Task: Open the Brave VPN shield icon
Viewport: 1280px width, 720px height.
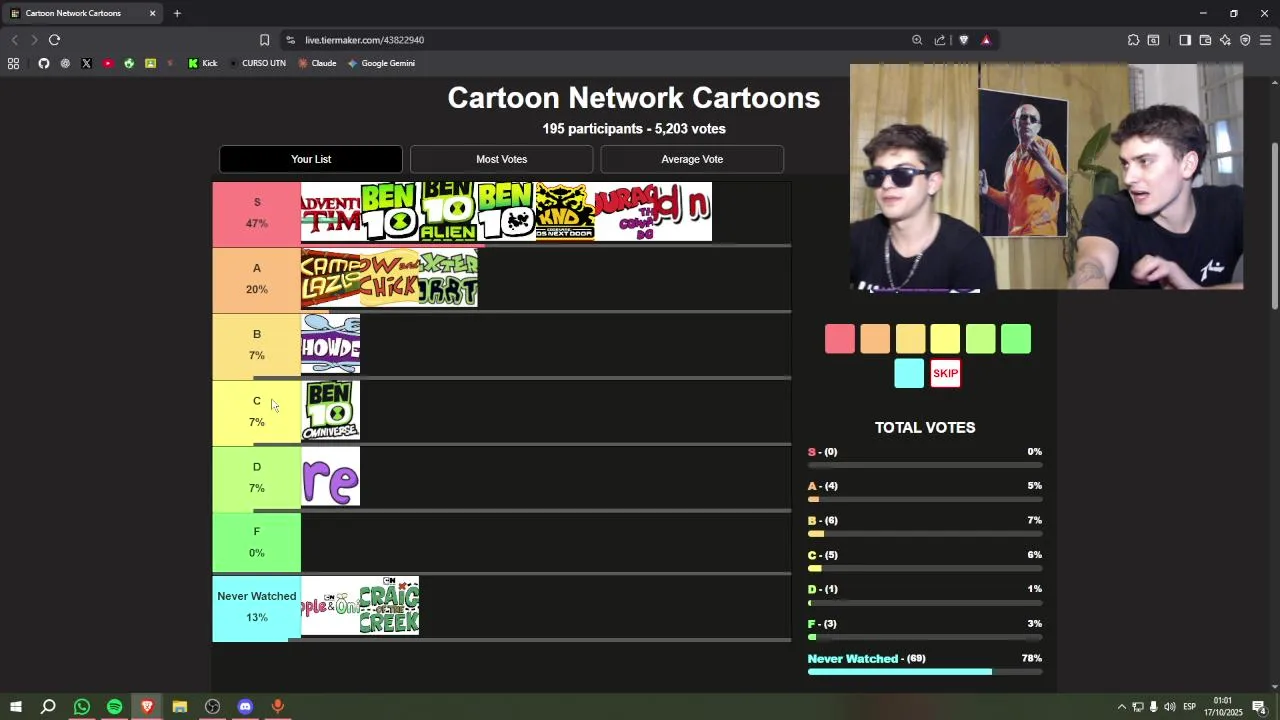Action: tap(1245, 40)
